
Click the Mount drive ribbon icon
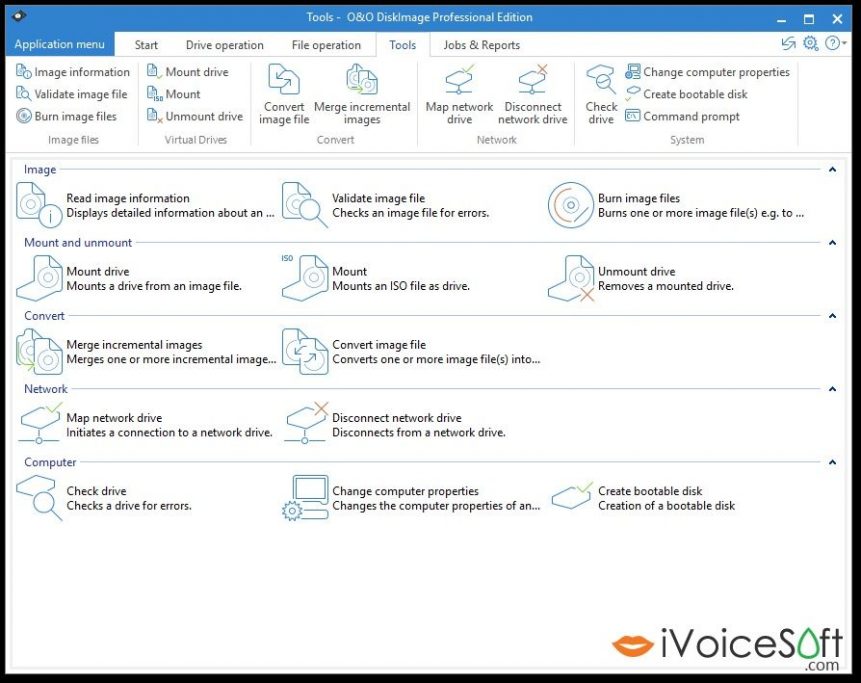(155, 71)
